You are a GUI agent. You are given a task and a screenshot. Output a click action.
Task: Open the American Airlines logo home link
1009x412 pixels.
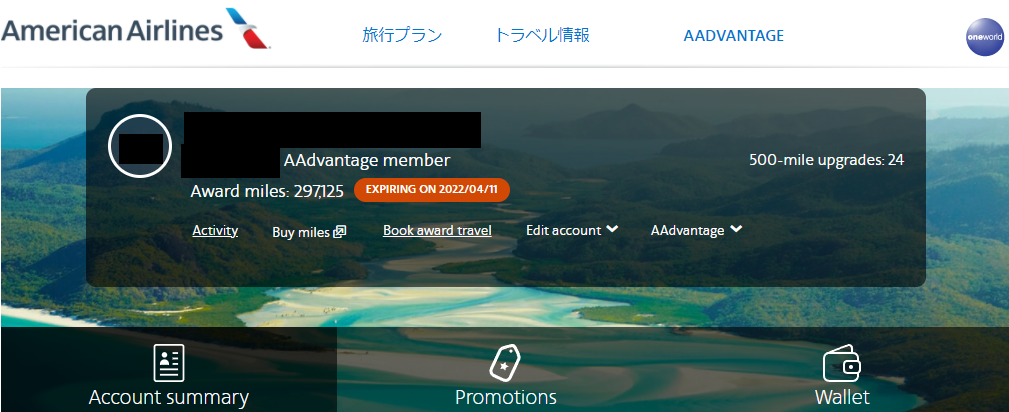click(136, 30)
